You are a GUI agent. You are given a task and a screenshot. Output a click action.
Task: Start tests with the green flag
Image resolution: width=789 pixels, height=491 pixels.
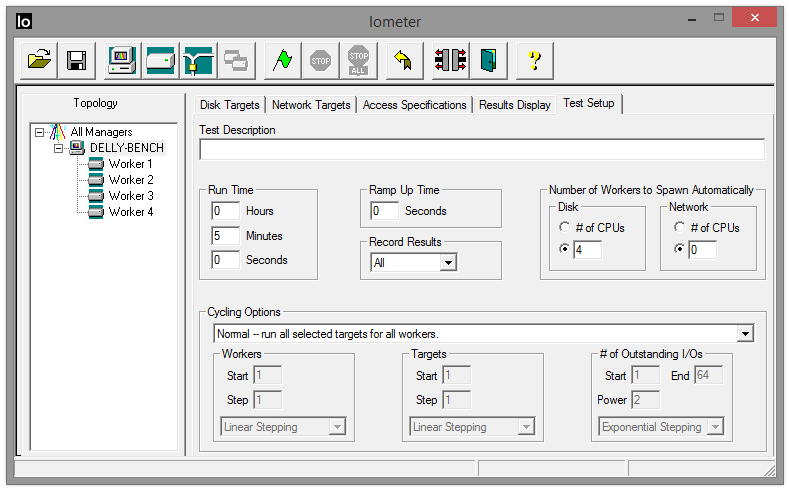coord(283,61)
